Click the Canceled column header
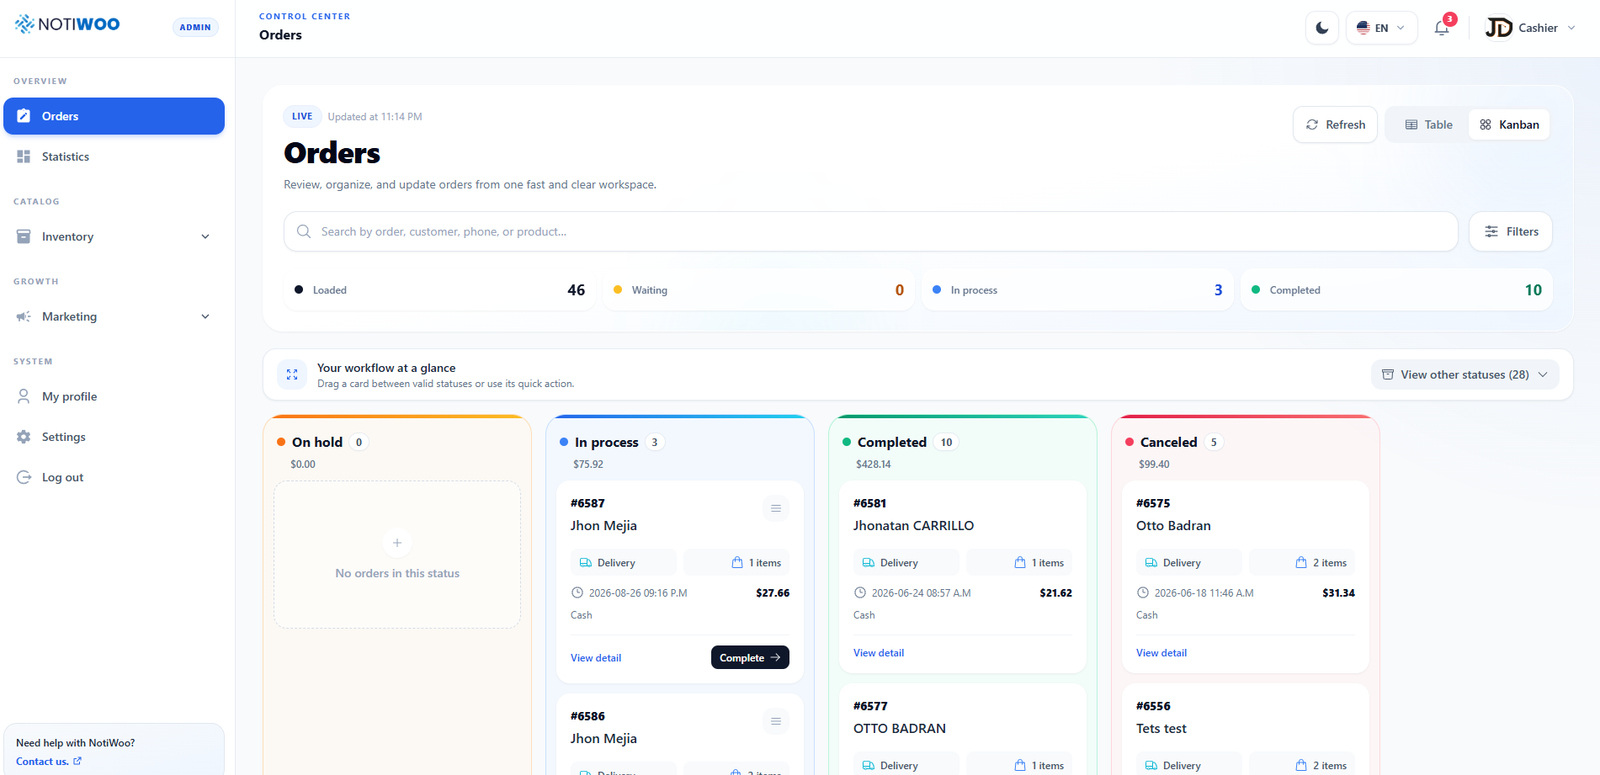 (1168, 442)
